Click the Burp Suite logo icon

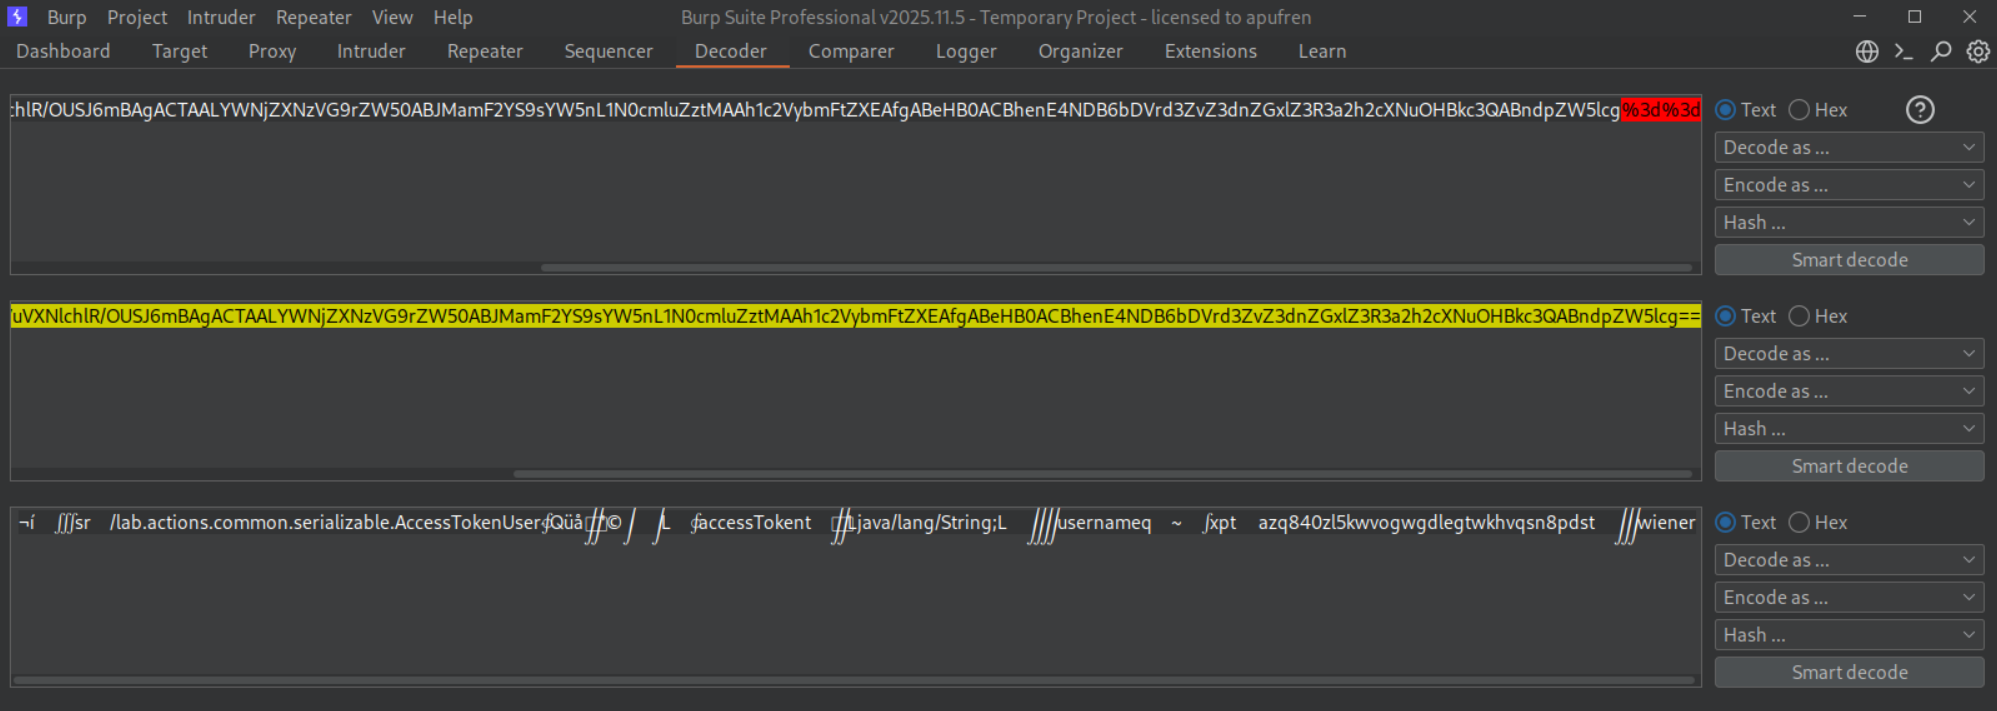[17, 17]
